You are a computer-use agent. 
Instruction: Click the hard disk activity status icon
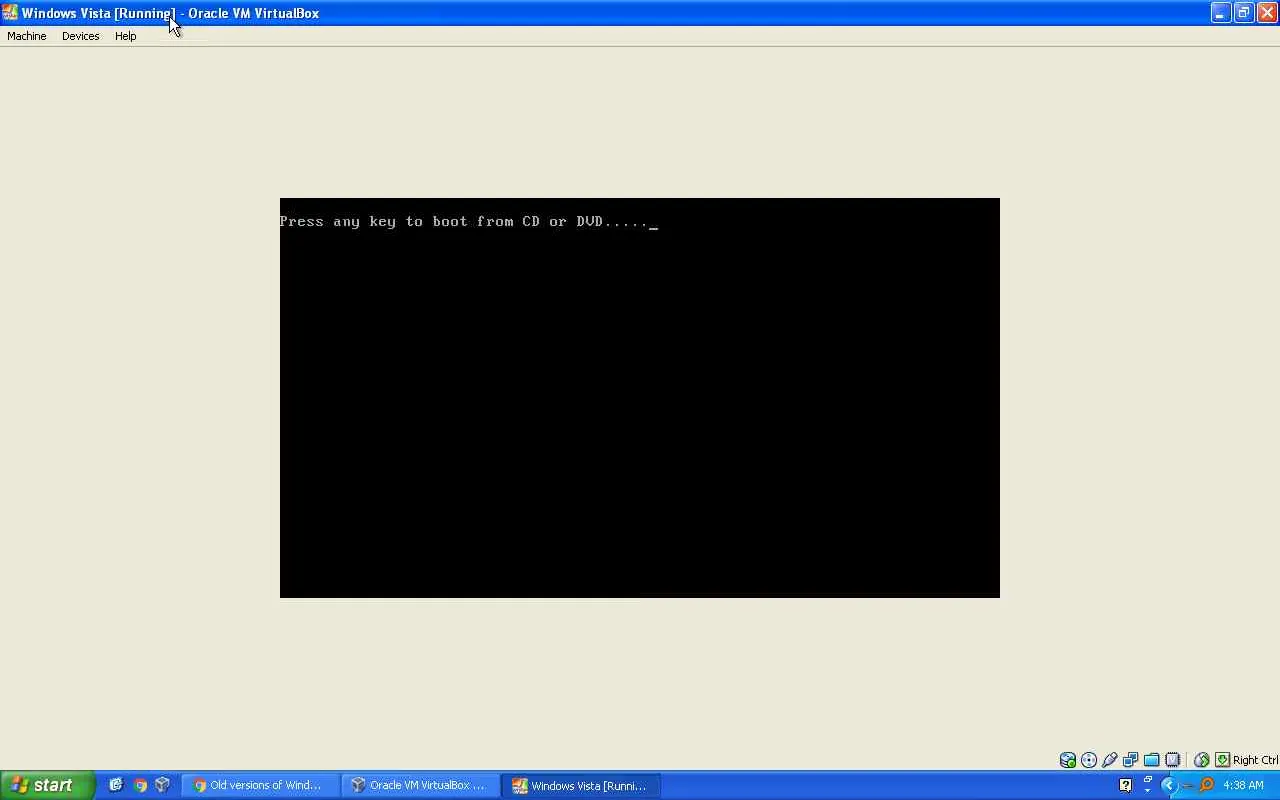click(1068, 760)
